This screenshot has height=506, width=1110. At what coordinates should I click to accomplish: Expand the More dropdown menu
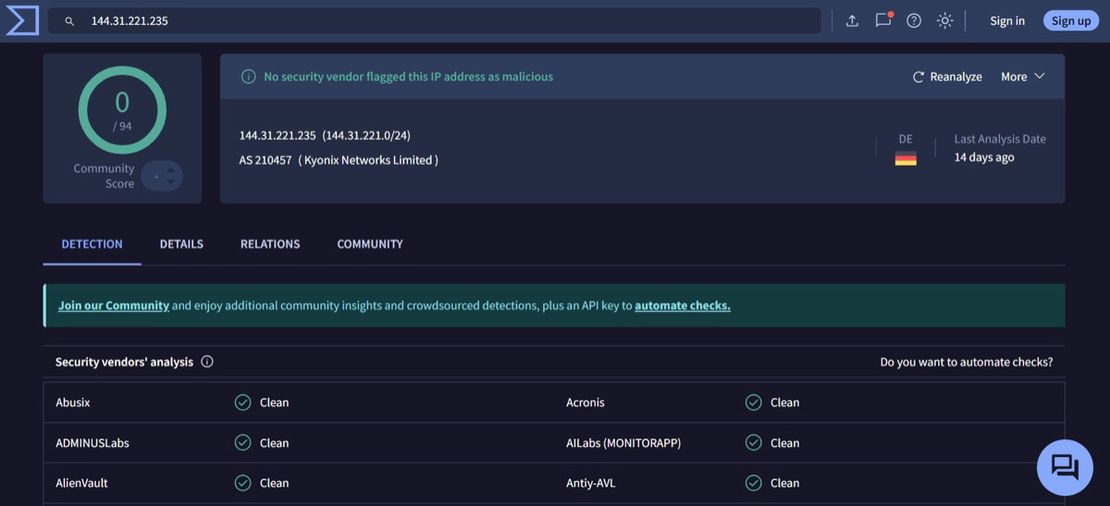[x=1023, y=76]
